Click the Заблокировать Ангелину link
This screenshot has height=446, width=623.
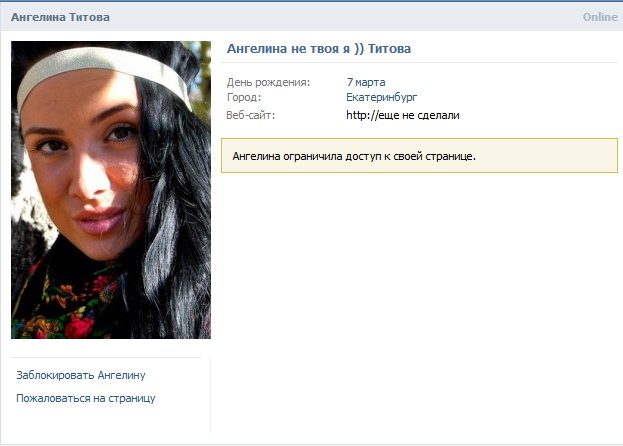[81, 375]
